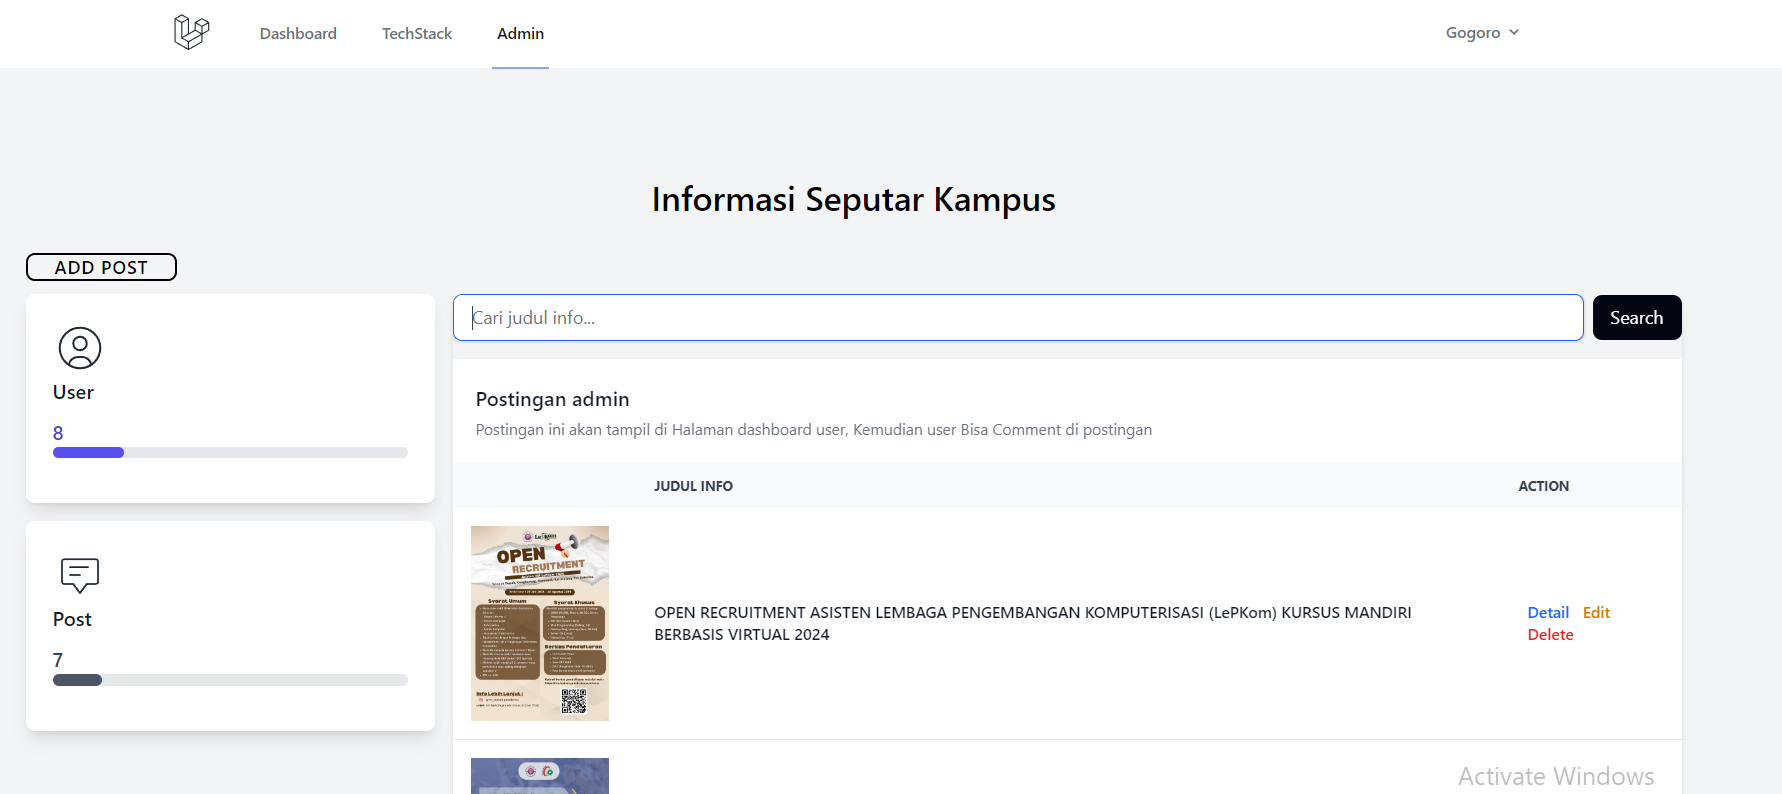The image size is (1782, 794).
Task: Click the Laravel logo icon
Action: click(x=191, y=32)
